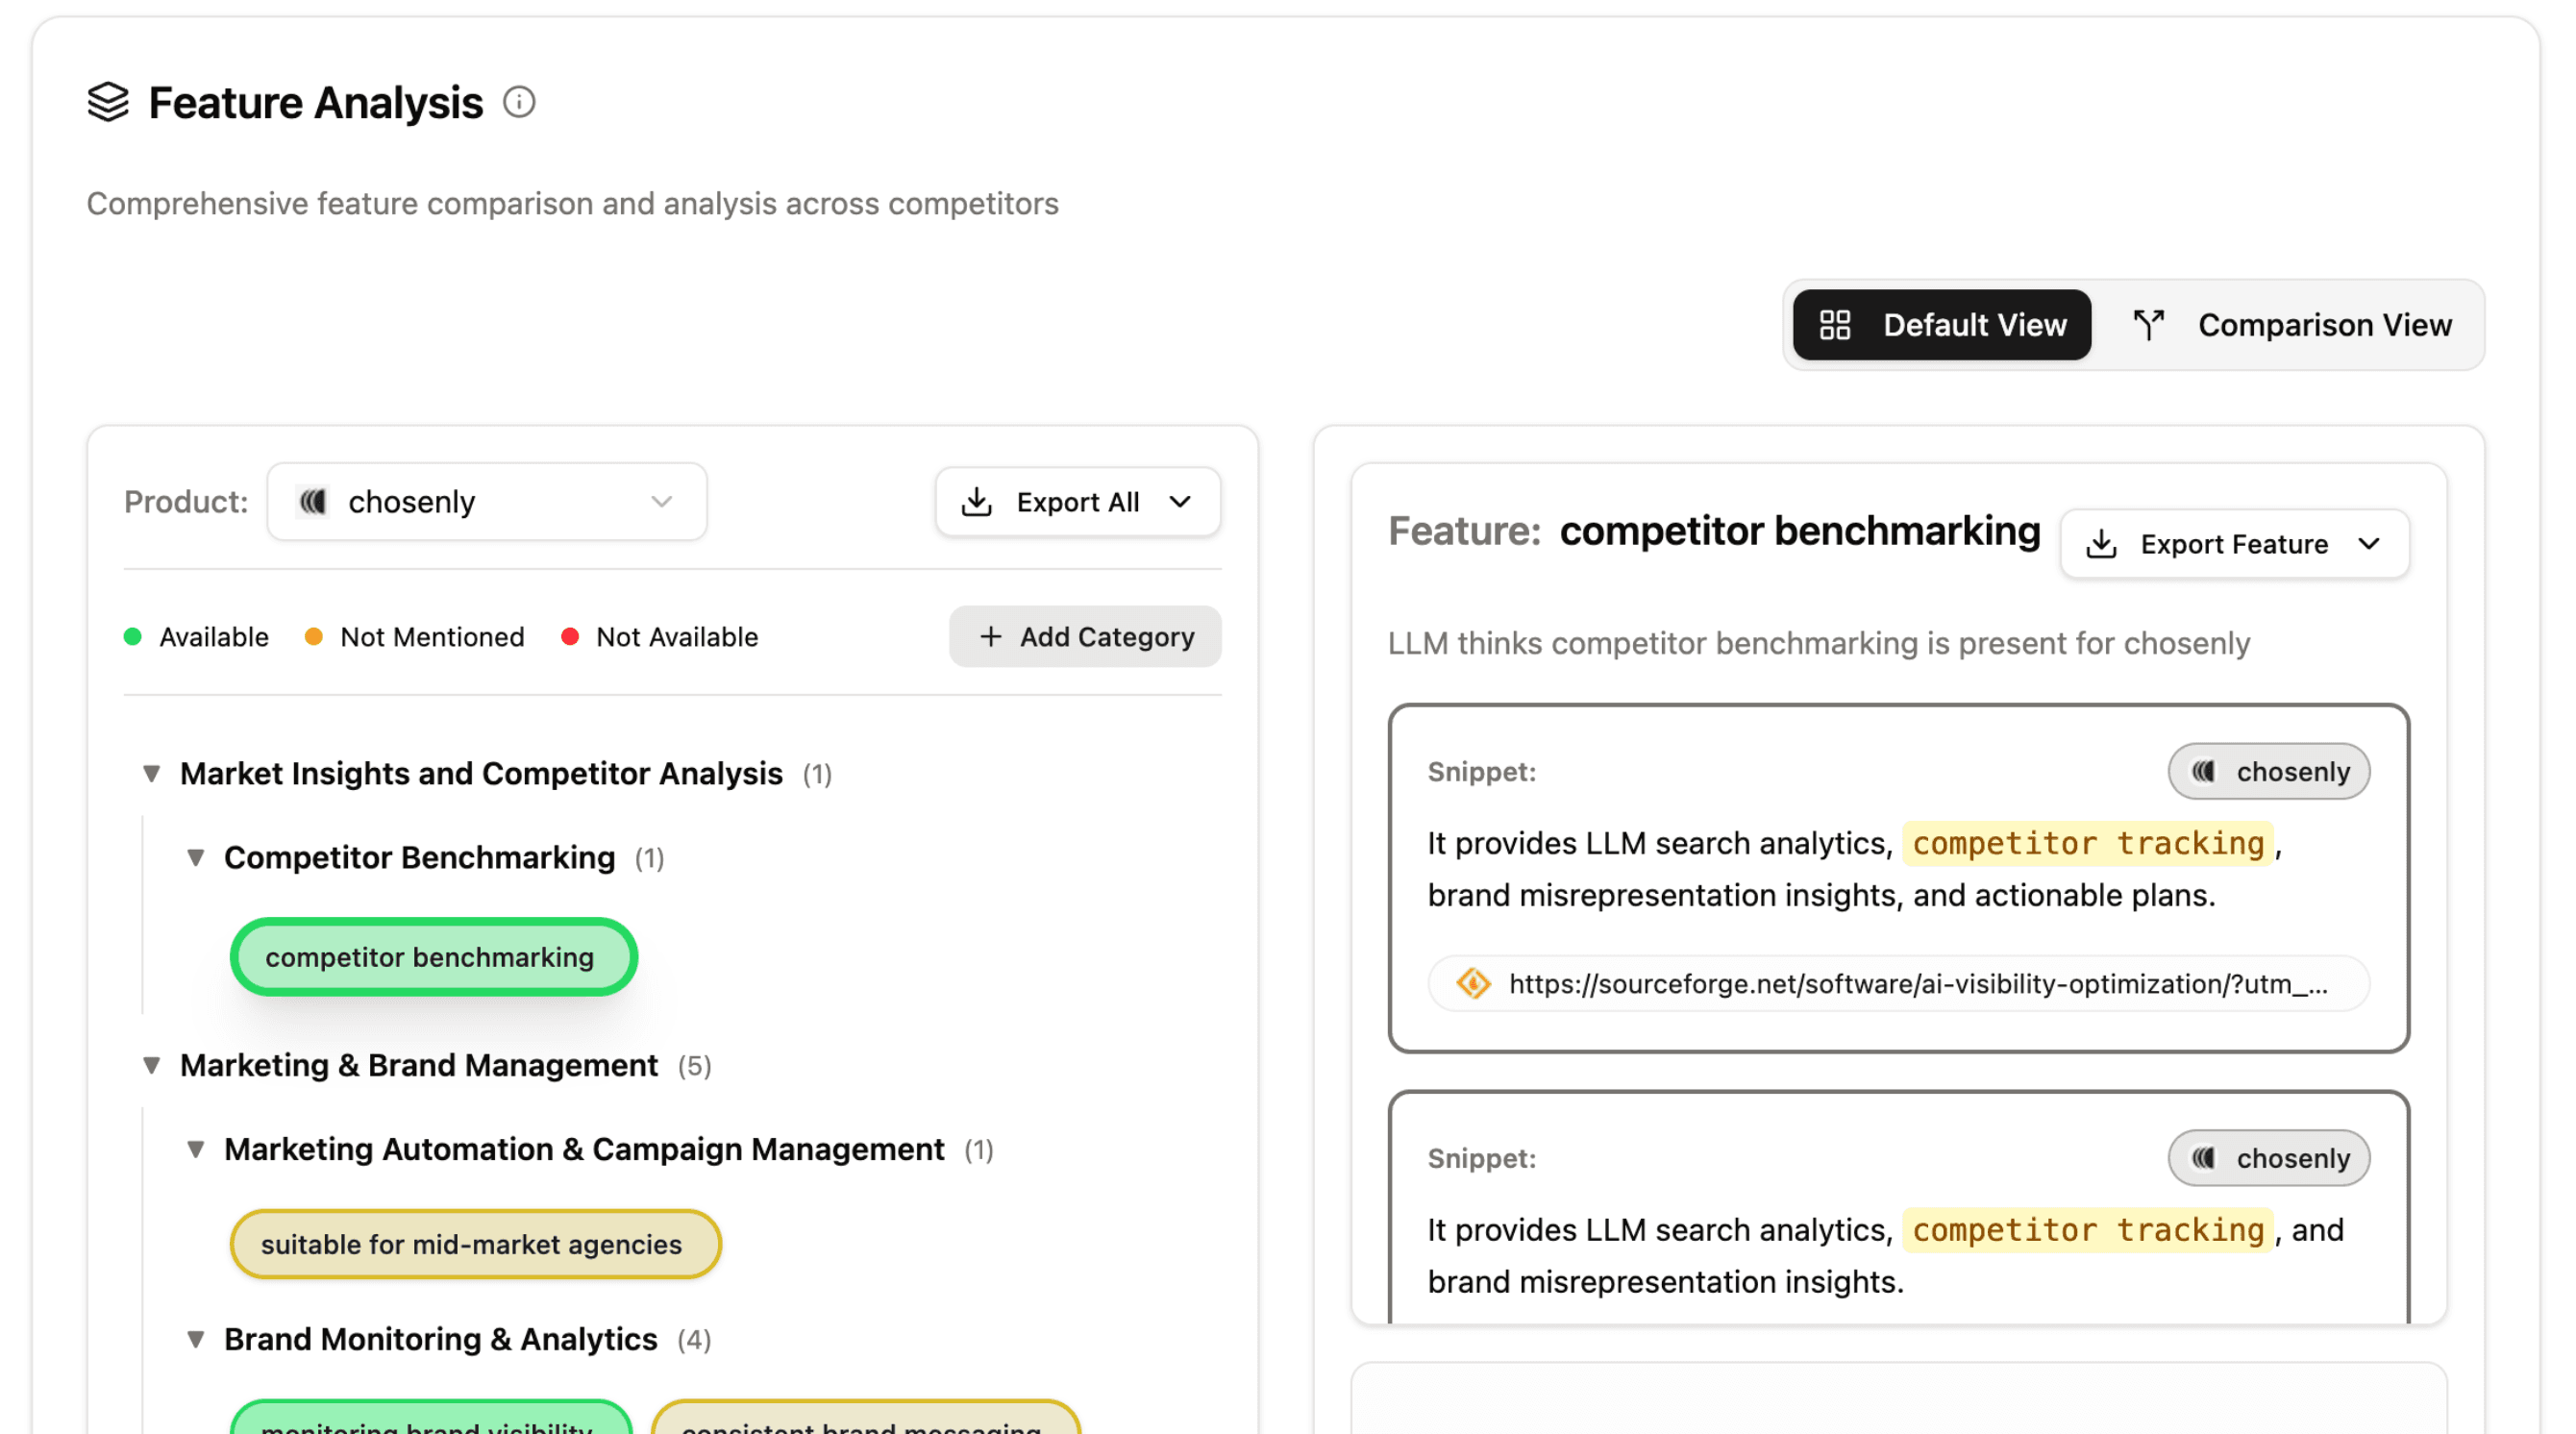Open the Export Feature menu
Viewport: 2576px width, 1434px height.
[2235, 544]
